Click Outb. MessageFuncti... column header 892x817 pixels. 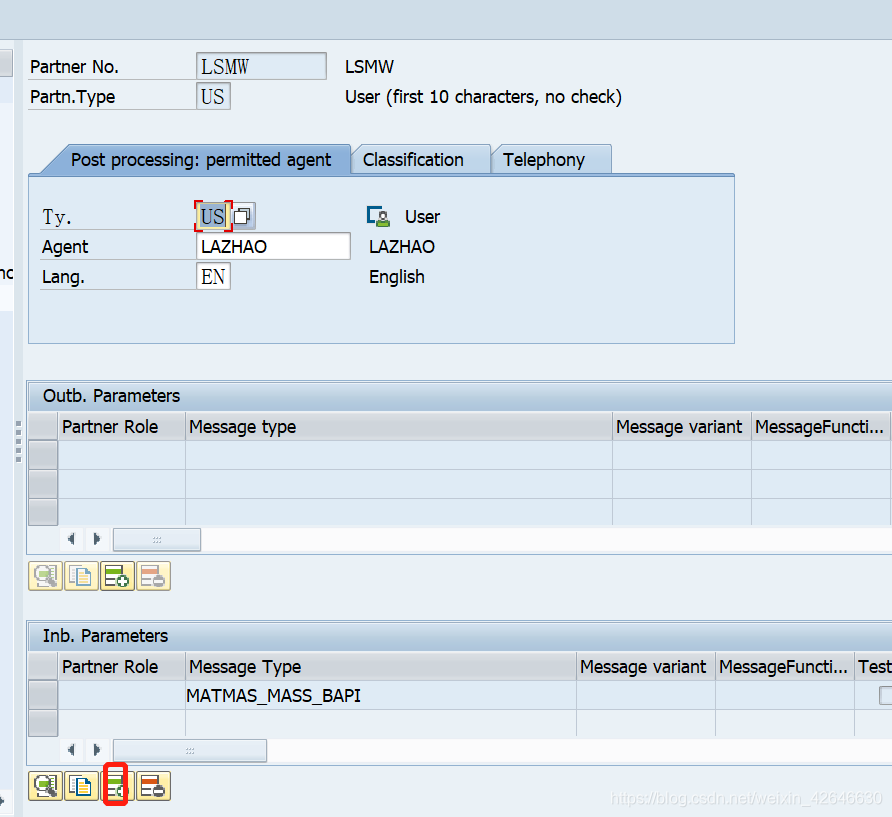[x=820, y=427]
